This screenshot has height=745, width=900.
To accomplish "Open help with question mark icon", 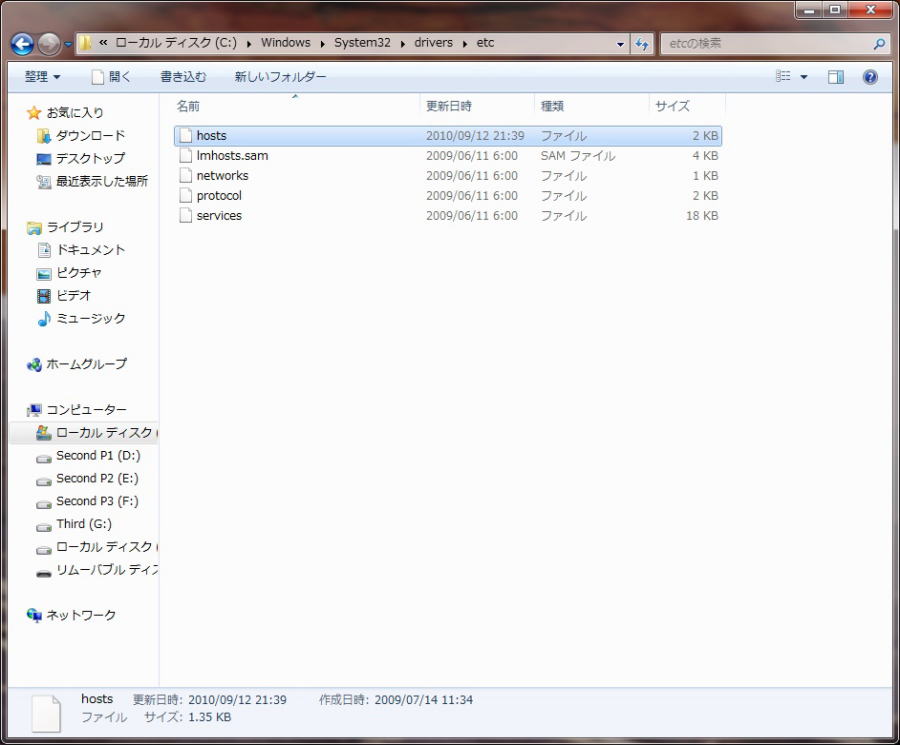I will (870, 77).
